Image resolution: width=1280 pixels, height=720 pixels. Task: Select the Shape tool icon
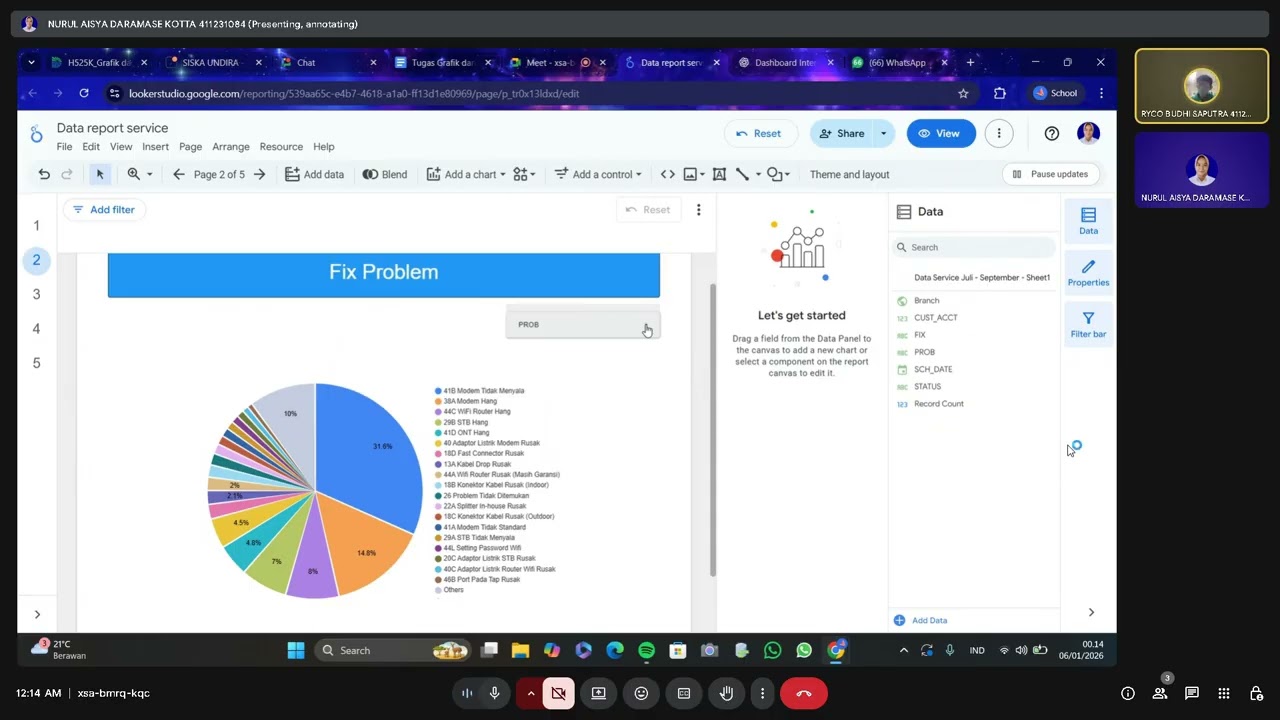(x=774, y=174)
